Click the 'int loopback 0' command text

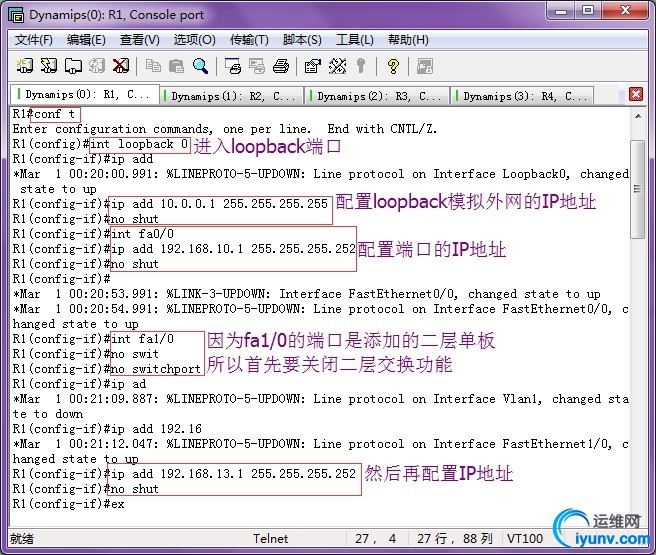pos(139,144)
